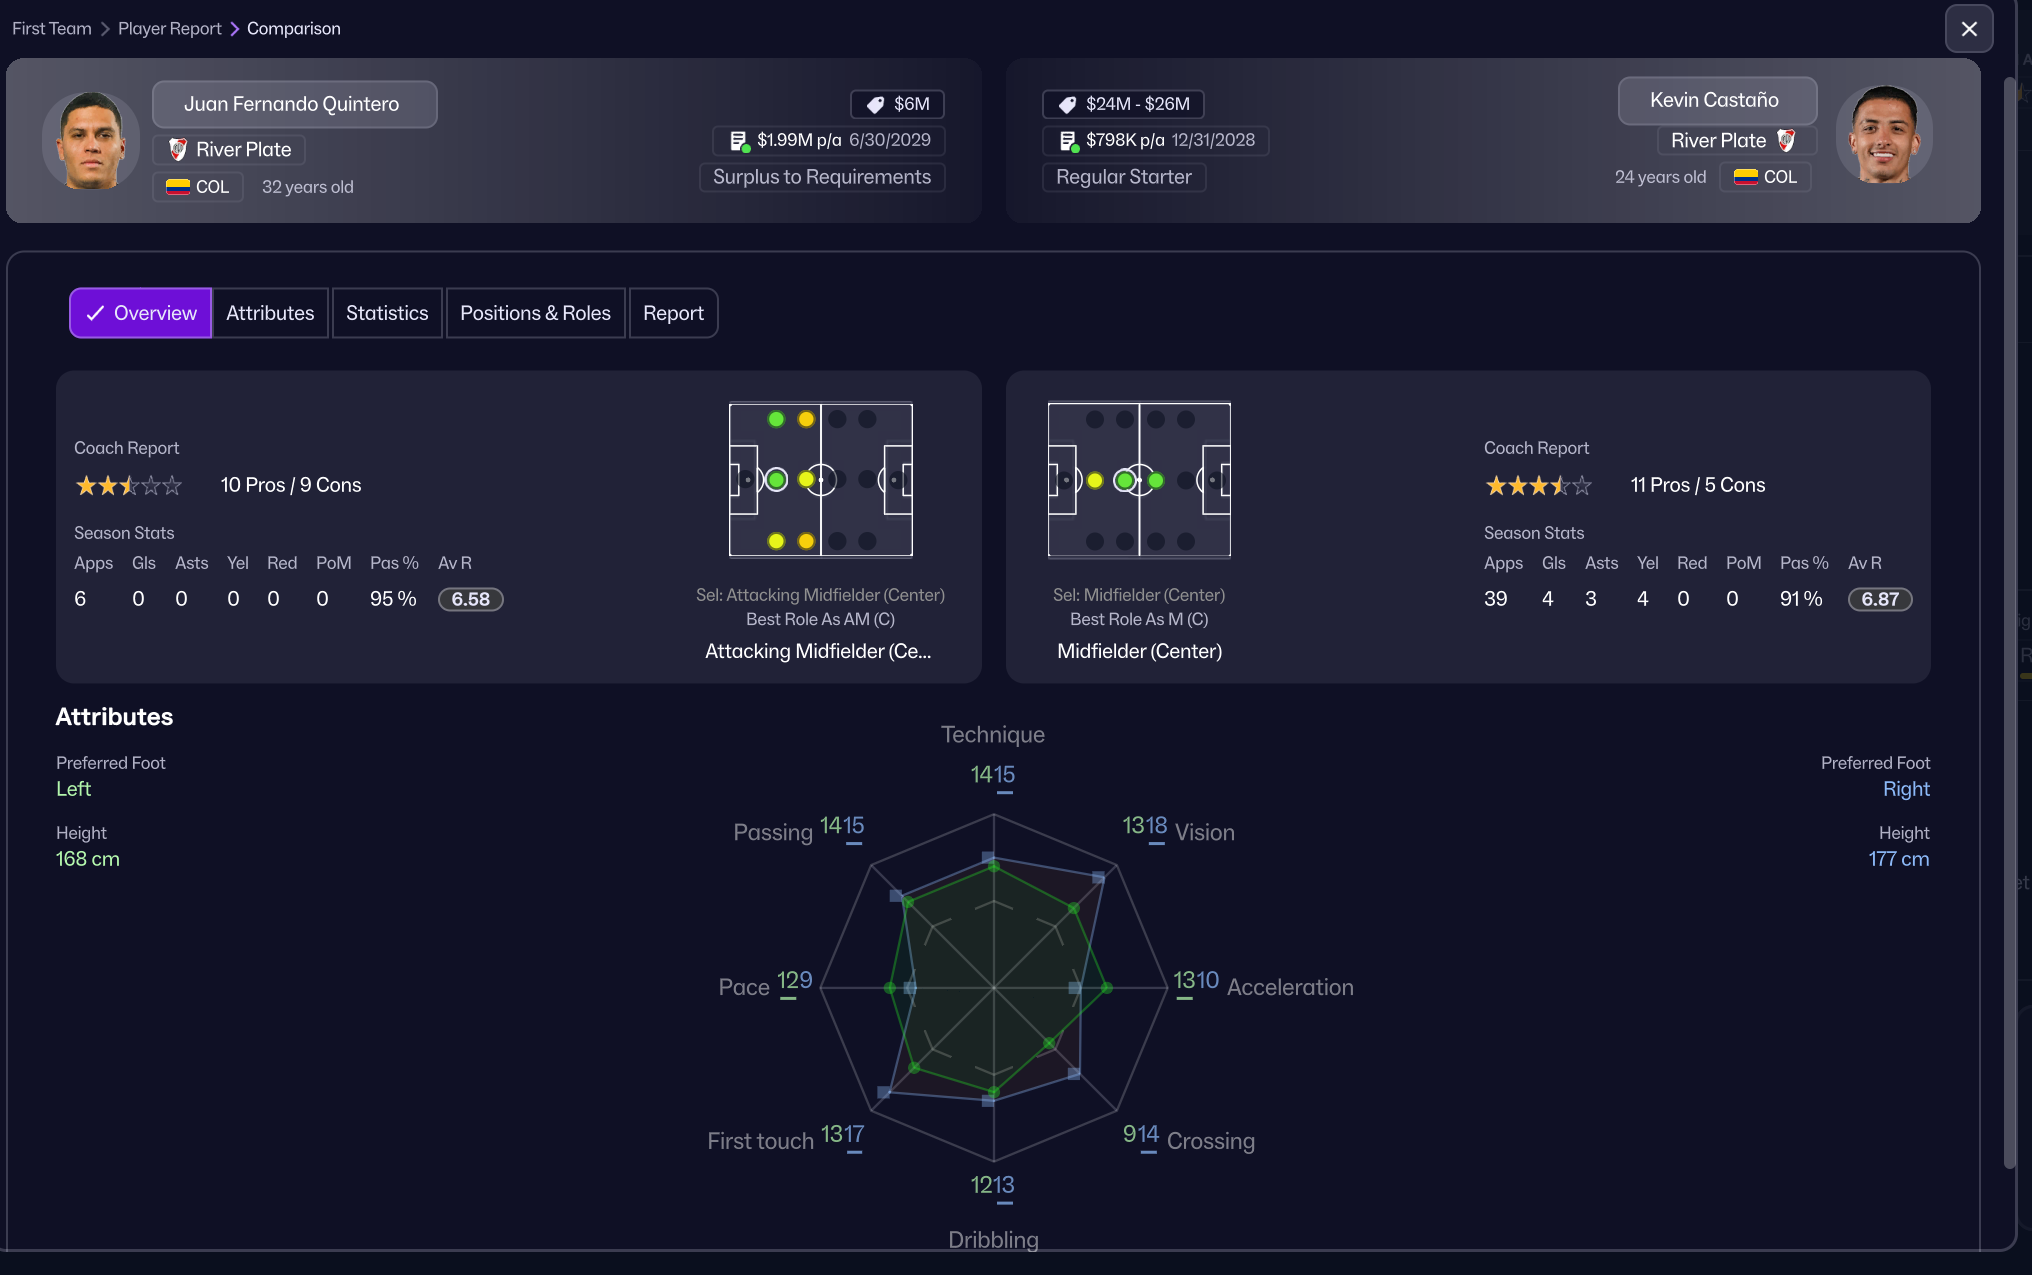Open River Plate club under Castaño
Screen dimensions: 2032x1275
1735,141
